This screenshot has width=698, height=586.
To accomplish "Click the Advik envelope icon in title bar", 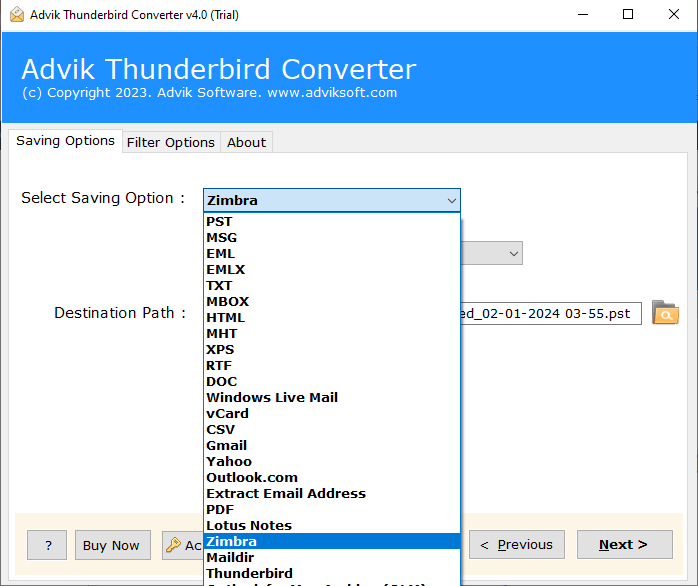I will point(16,14).
